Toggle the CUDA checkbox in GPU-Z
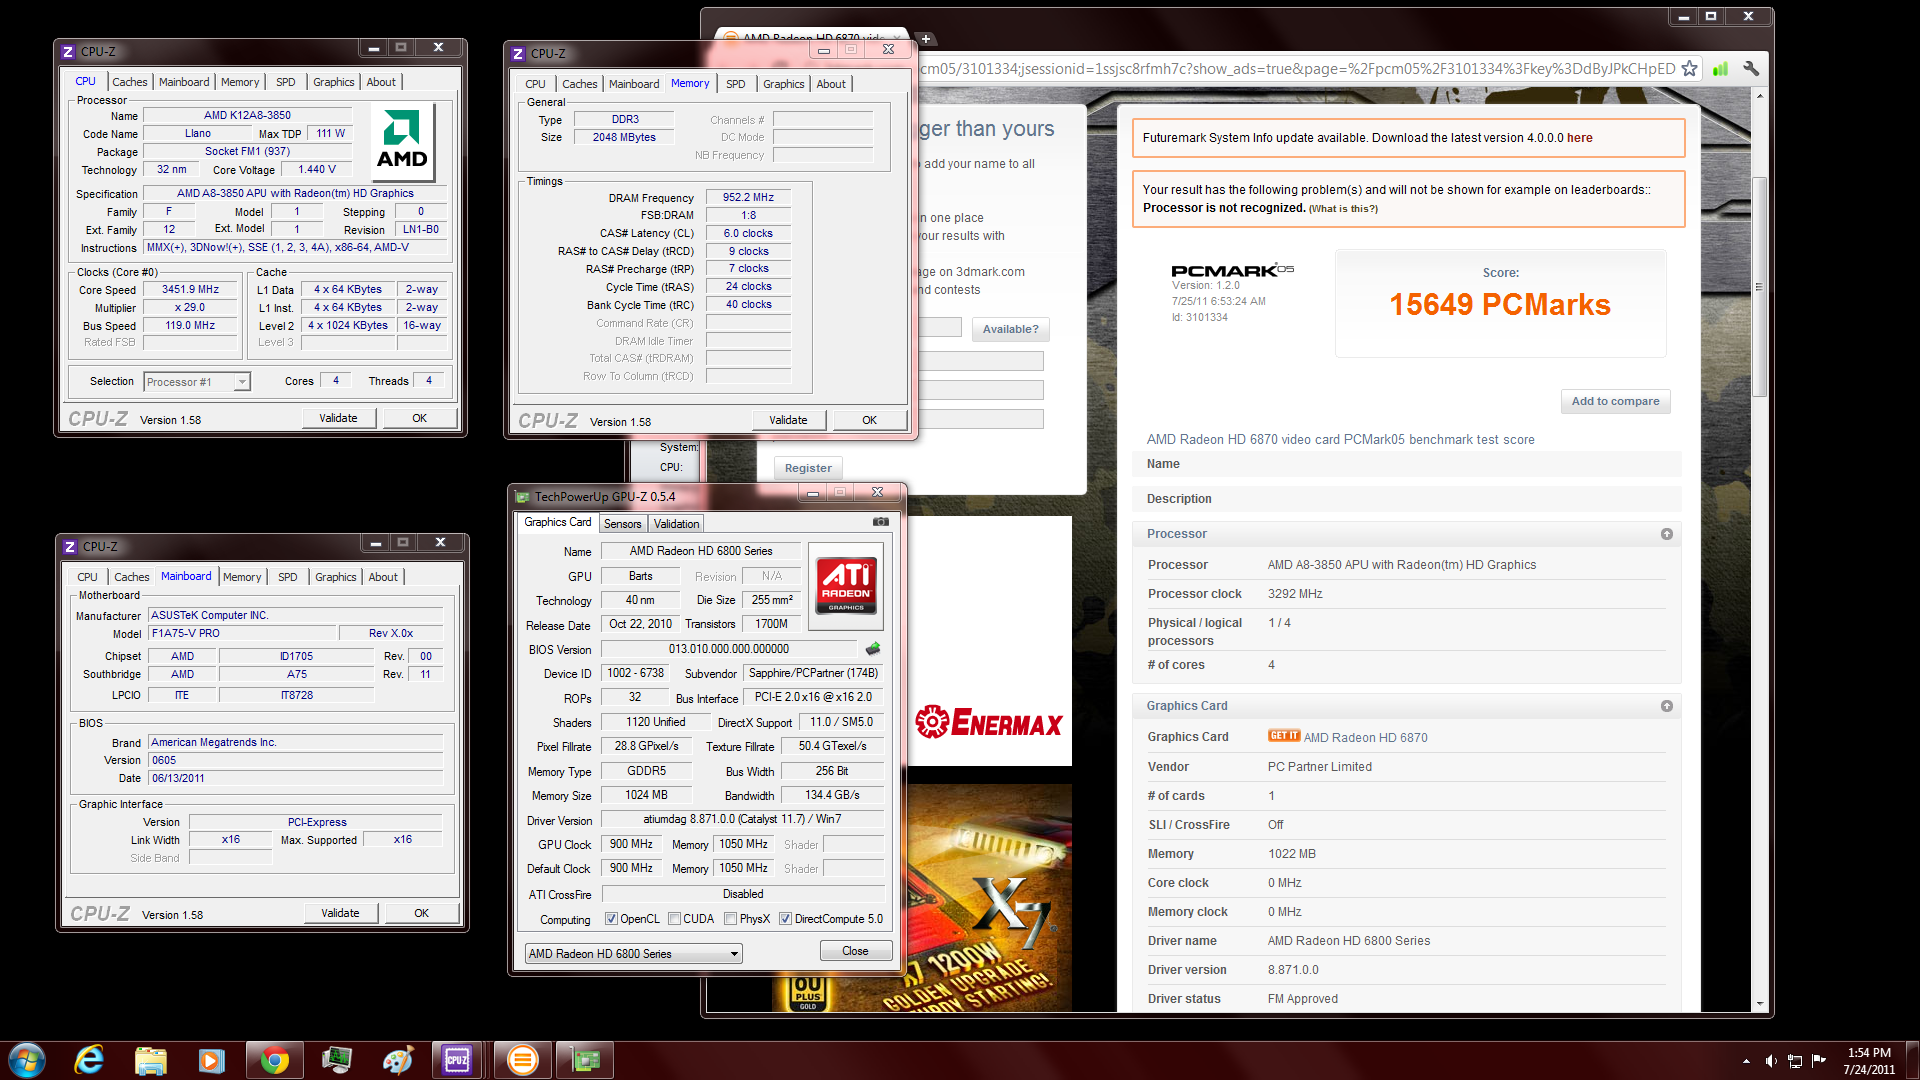This screenshot has width=1920, height=1080. (674, 919)
